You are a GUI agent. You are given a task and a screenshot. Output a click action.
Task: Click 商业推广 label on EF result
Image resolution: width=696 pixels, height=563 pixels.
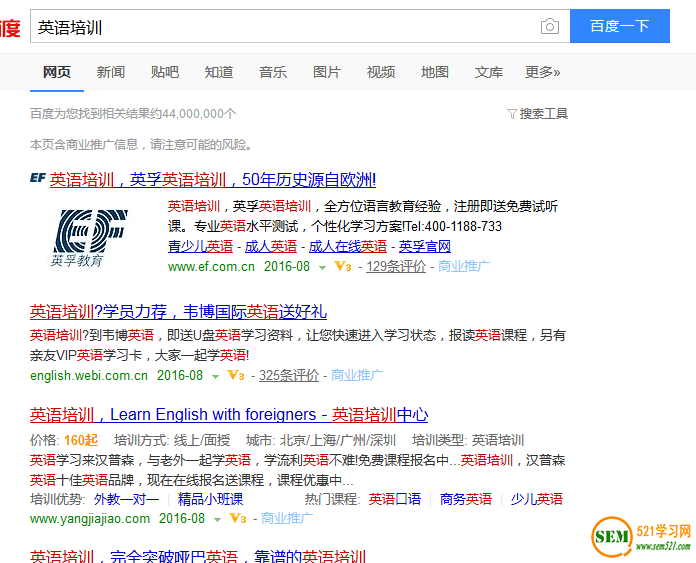(x=464, y=266)
